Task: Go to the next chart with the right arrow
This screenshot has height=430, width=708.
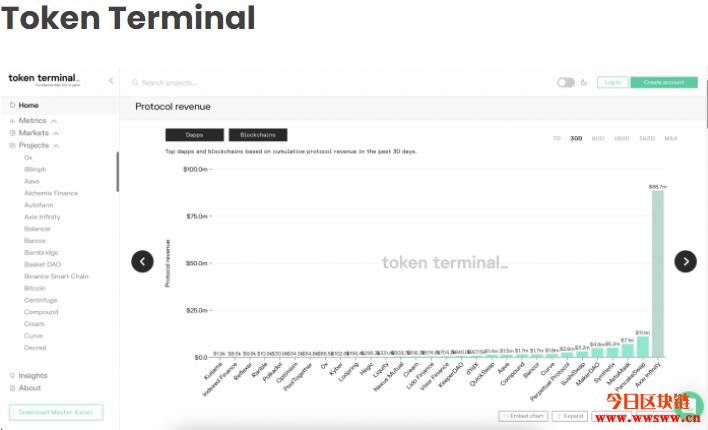Action: pyautogui.click(x=685, y=262)
